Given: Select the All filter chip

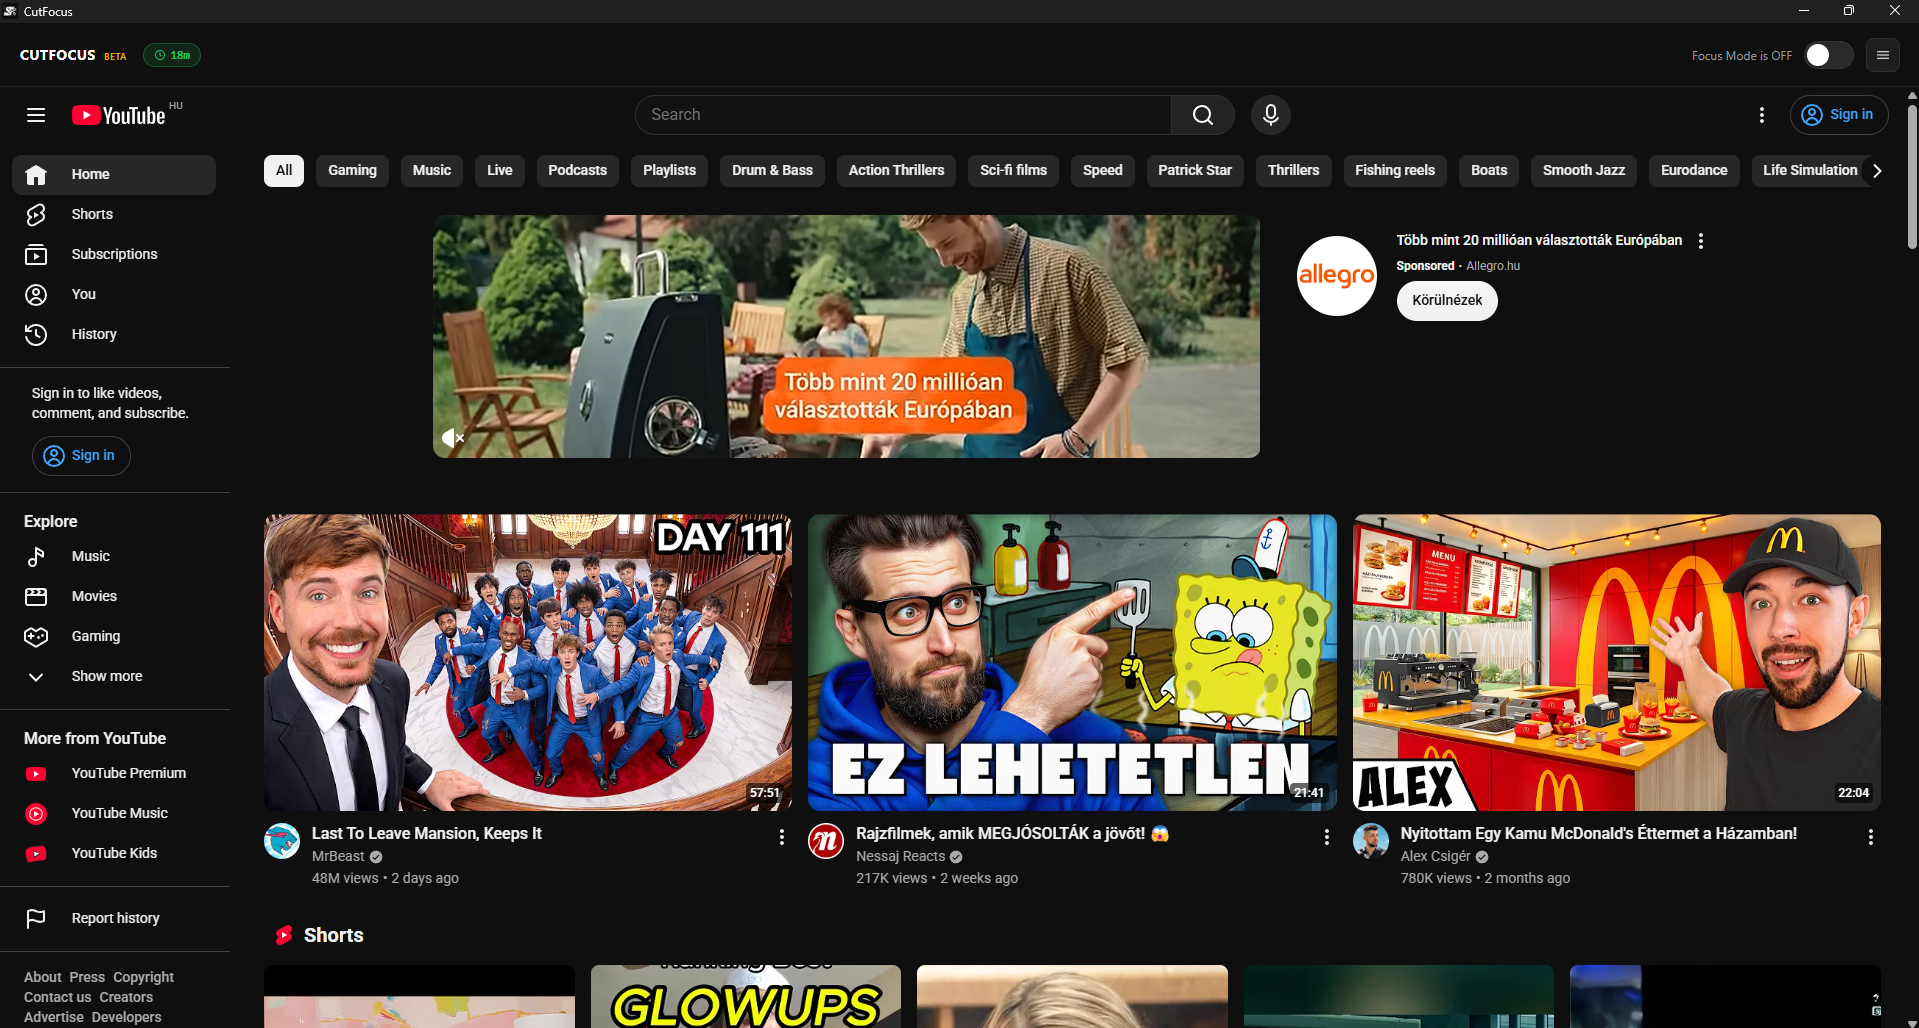Looking at the screenshot, I should click(284, 171).
